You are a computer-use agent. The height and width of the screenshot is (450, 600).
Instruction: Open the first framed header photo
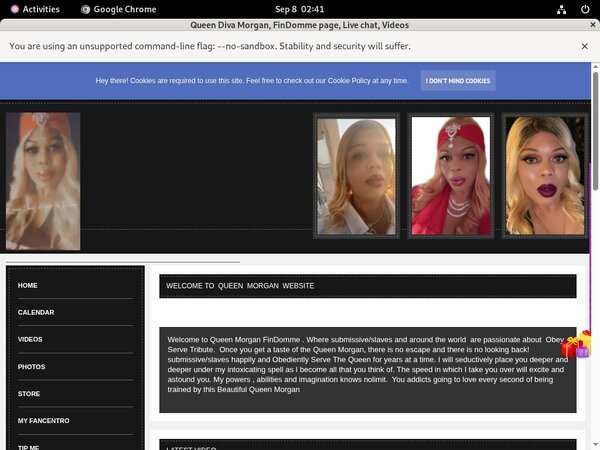356,176
